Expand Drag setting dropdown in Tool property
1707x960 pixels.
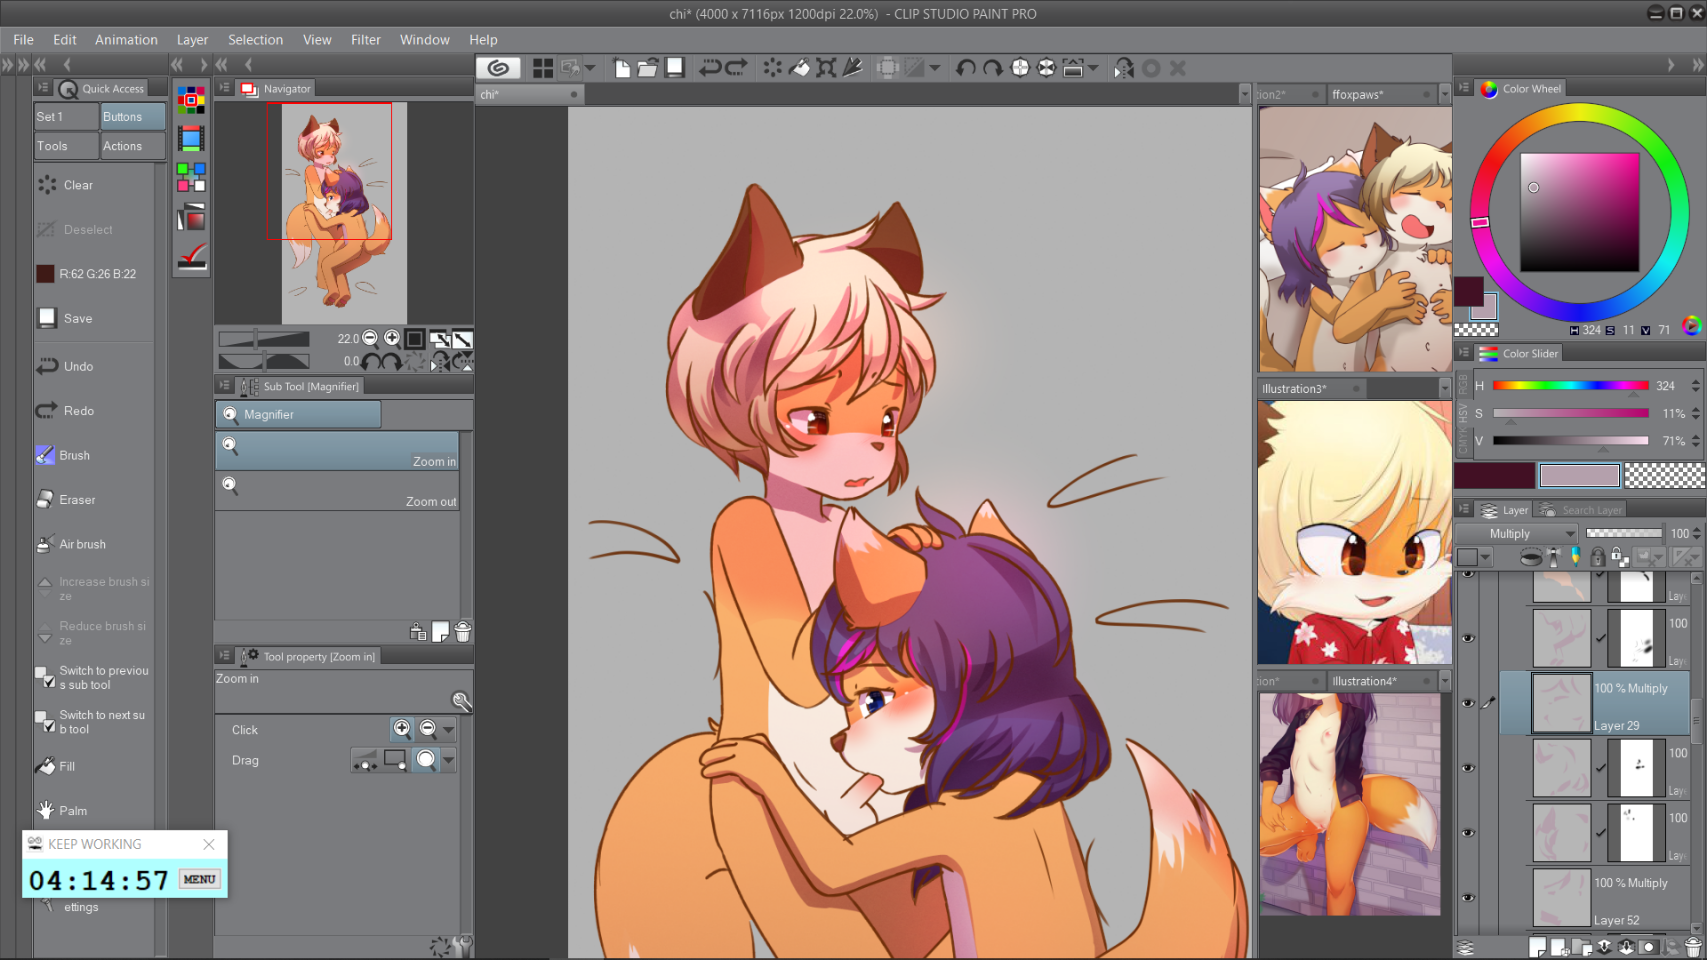click(449, 760)
